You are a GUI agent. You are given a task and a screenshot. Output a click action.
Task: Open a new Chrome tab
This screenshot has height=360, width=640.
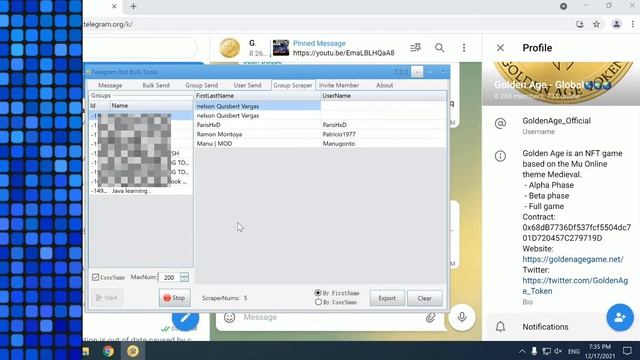click(x=133, y=7)
